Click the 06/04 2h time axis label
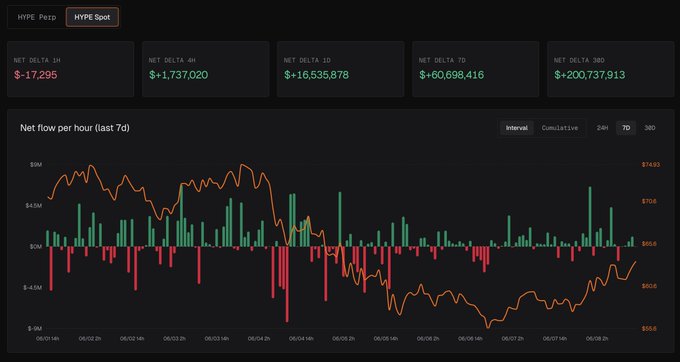The image size is (680, 362). (x=259, y=338)
